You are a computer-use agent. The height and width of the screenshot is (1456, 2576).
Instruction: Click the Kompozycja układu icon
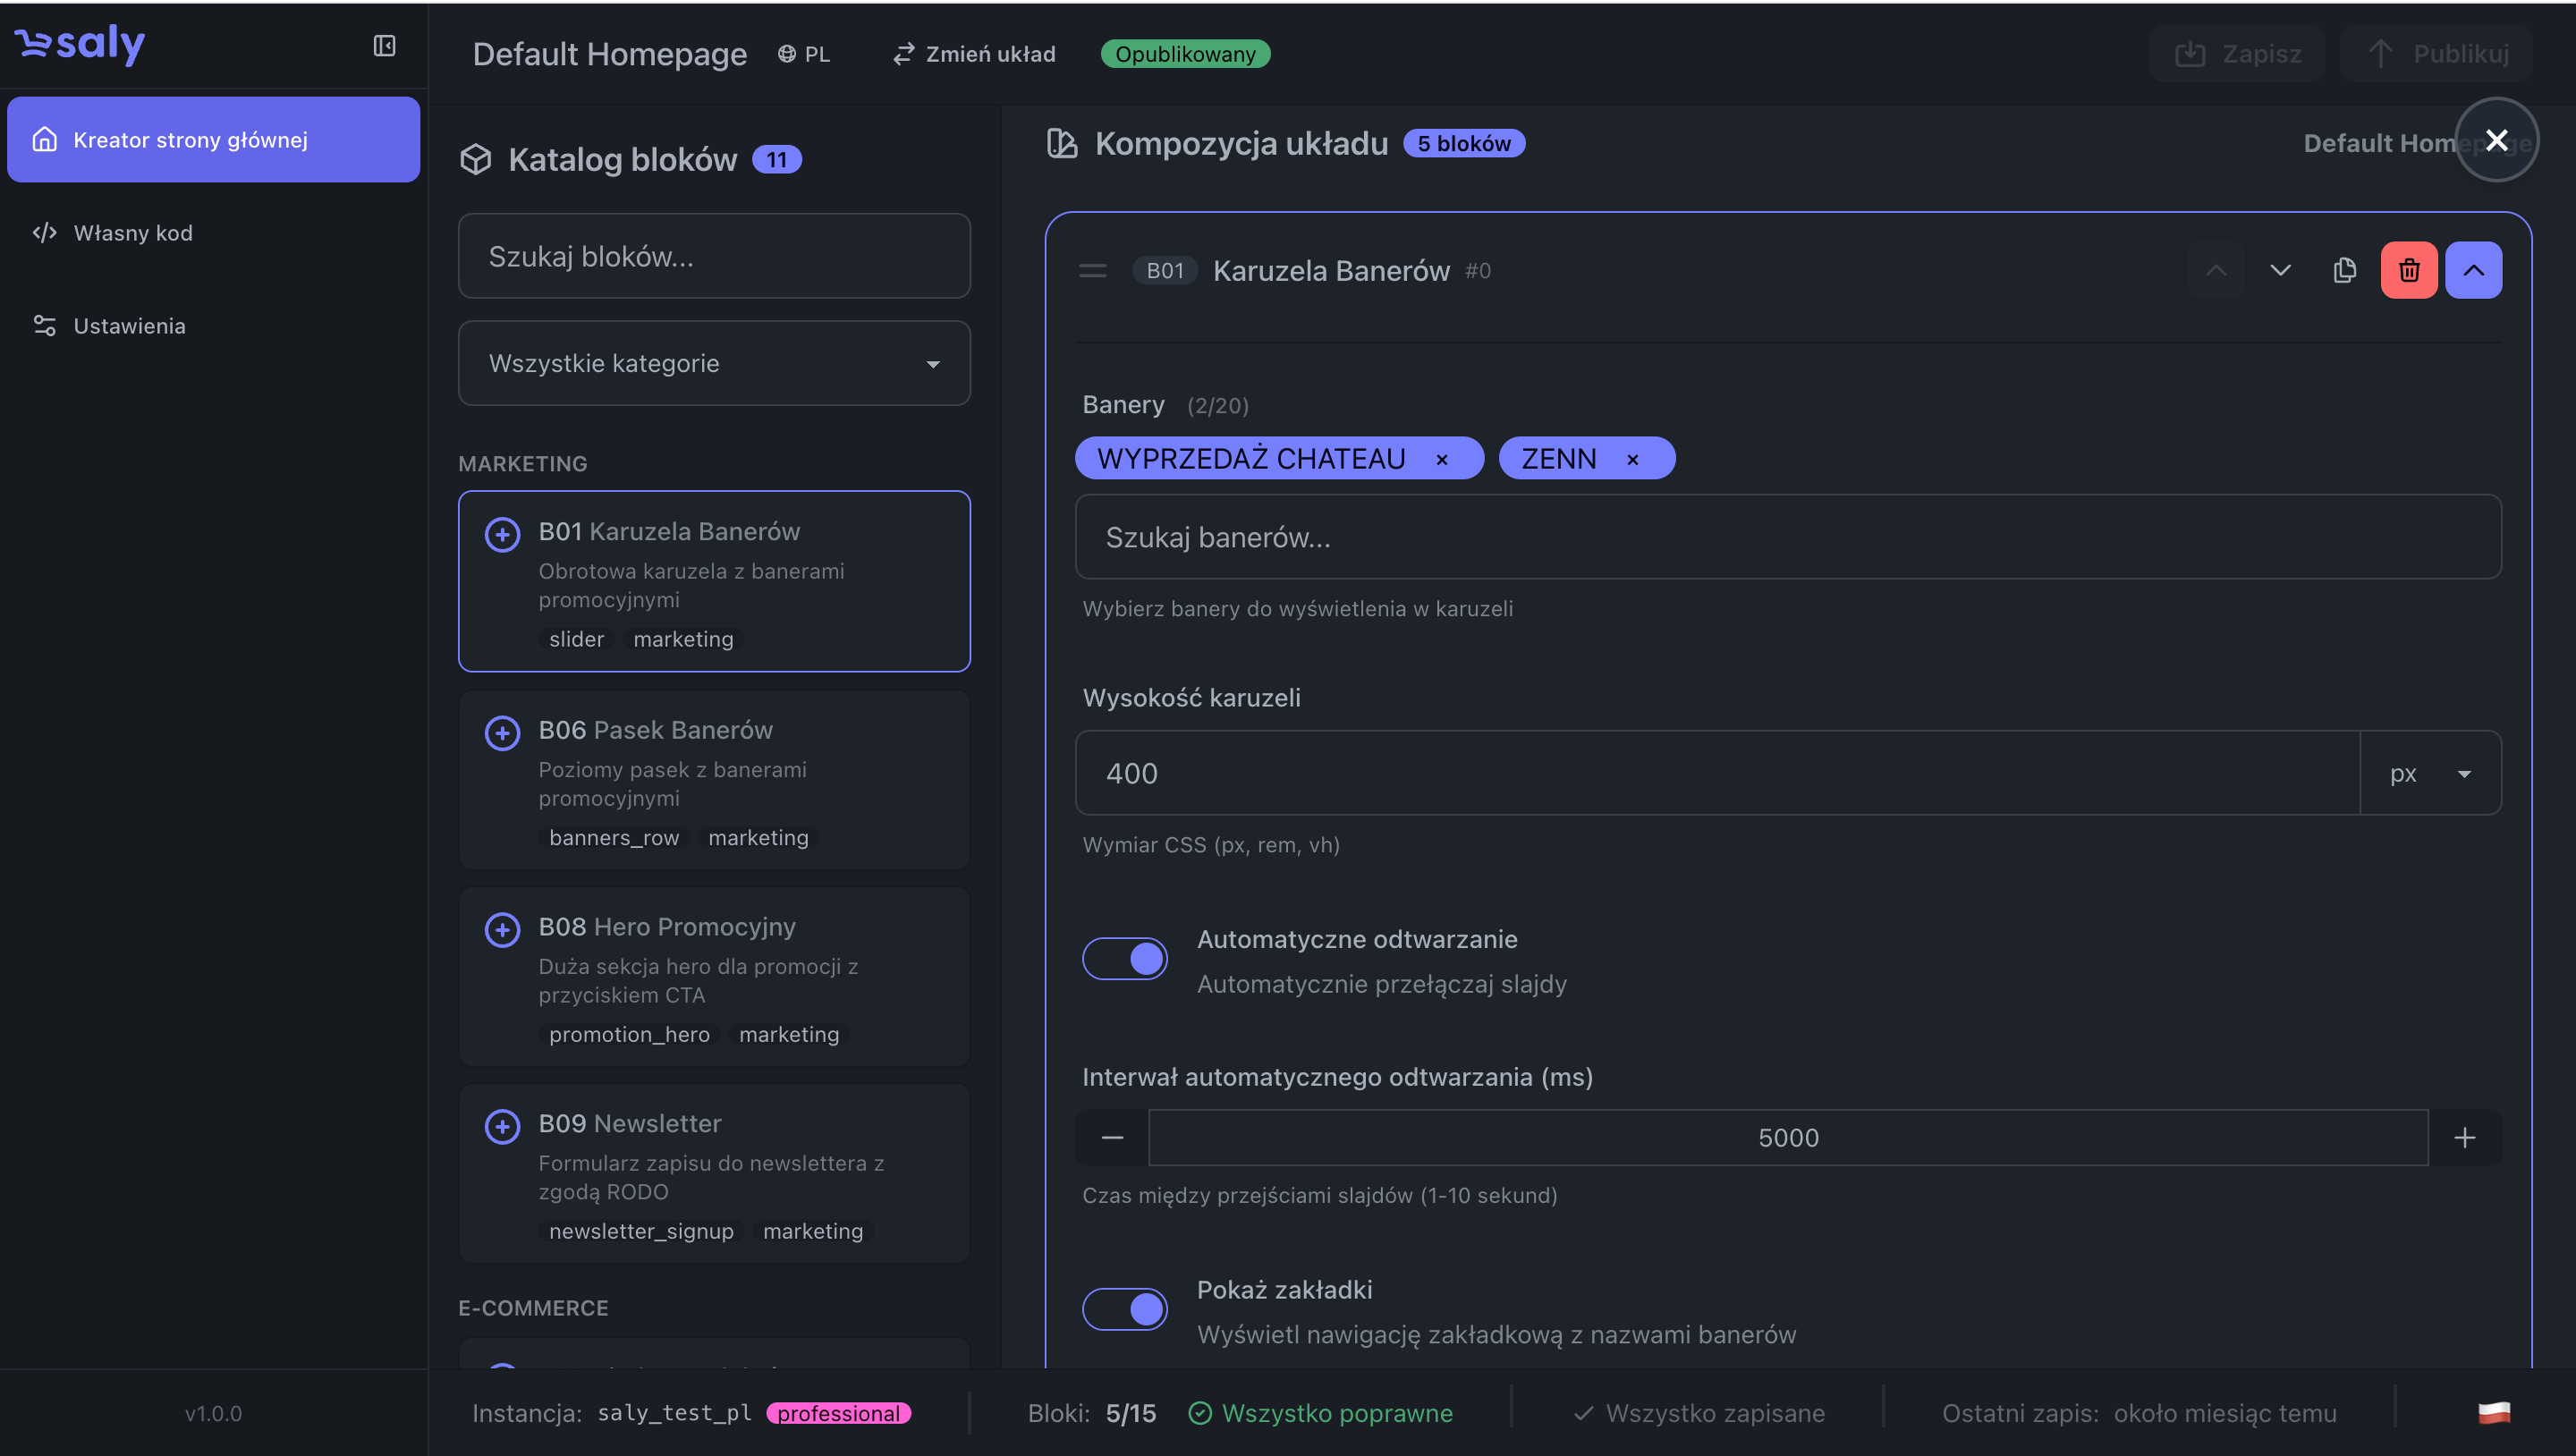coord(1062,144)
